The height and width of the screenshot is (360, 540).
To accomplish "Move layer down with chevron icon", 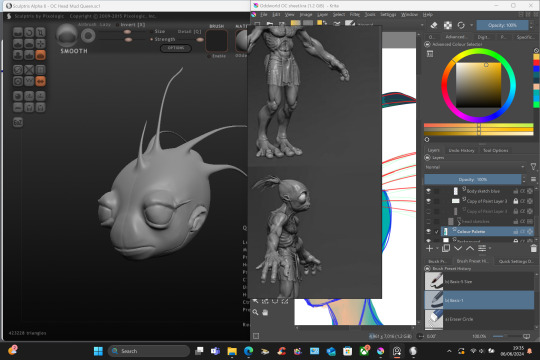I will point(458,248).
